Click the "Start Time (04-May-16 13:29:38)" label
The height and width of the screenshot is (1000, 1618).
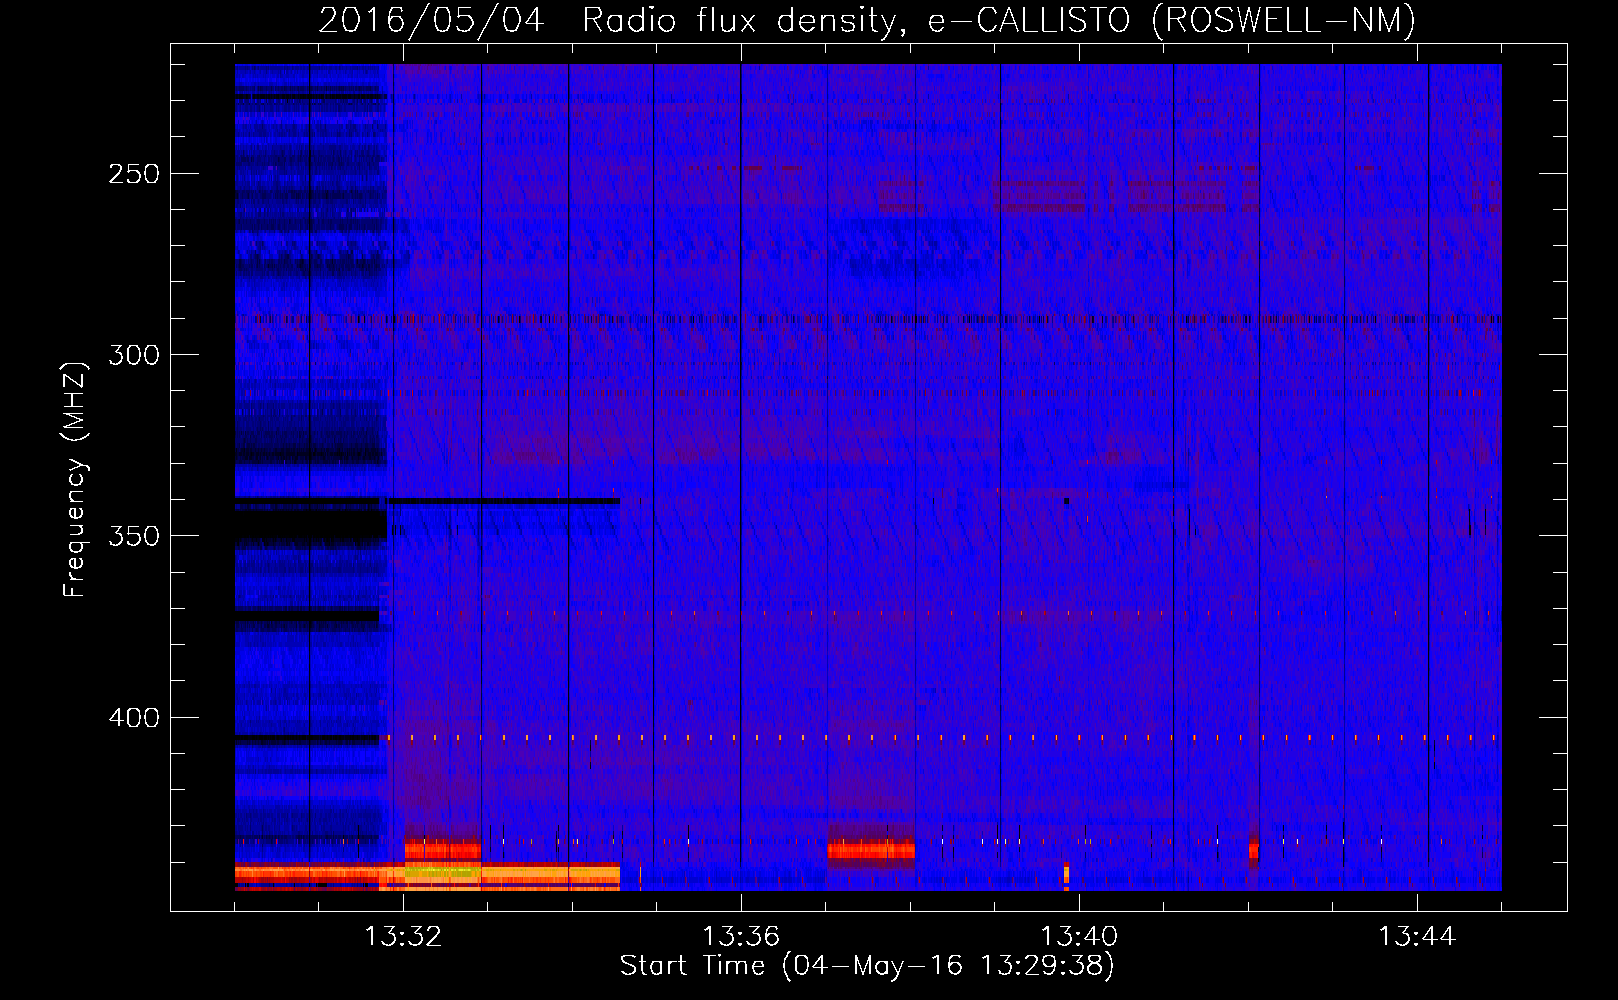(867, 966)
